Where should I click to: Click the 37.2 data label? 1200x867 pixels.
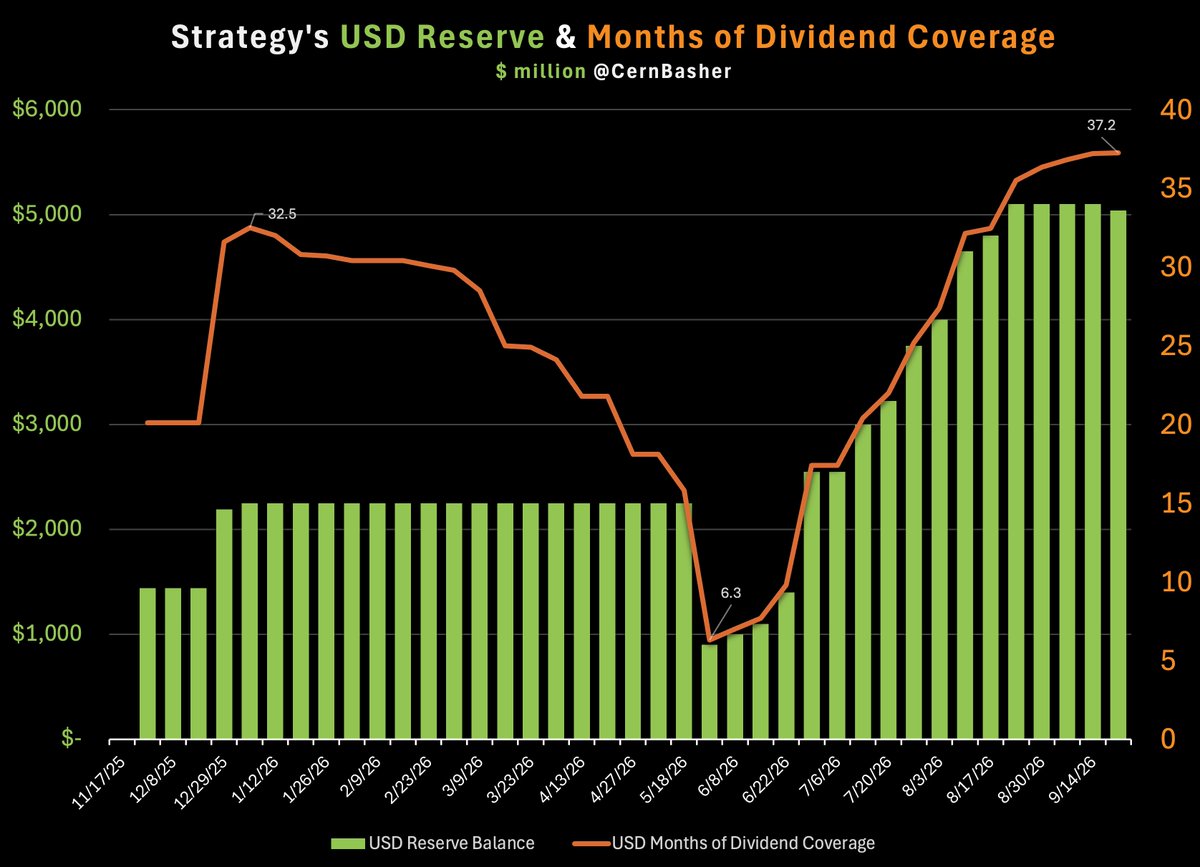(x=1101, y=127)
